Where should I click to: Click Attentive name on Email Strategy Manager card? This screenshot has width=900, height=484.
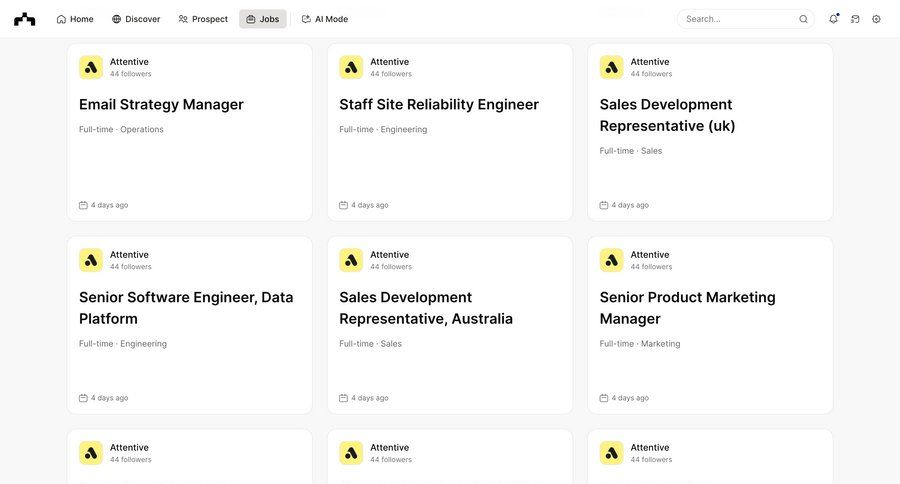[x=129, y=61]
